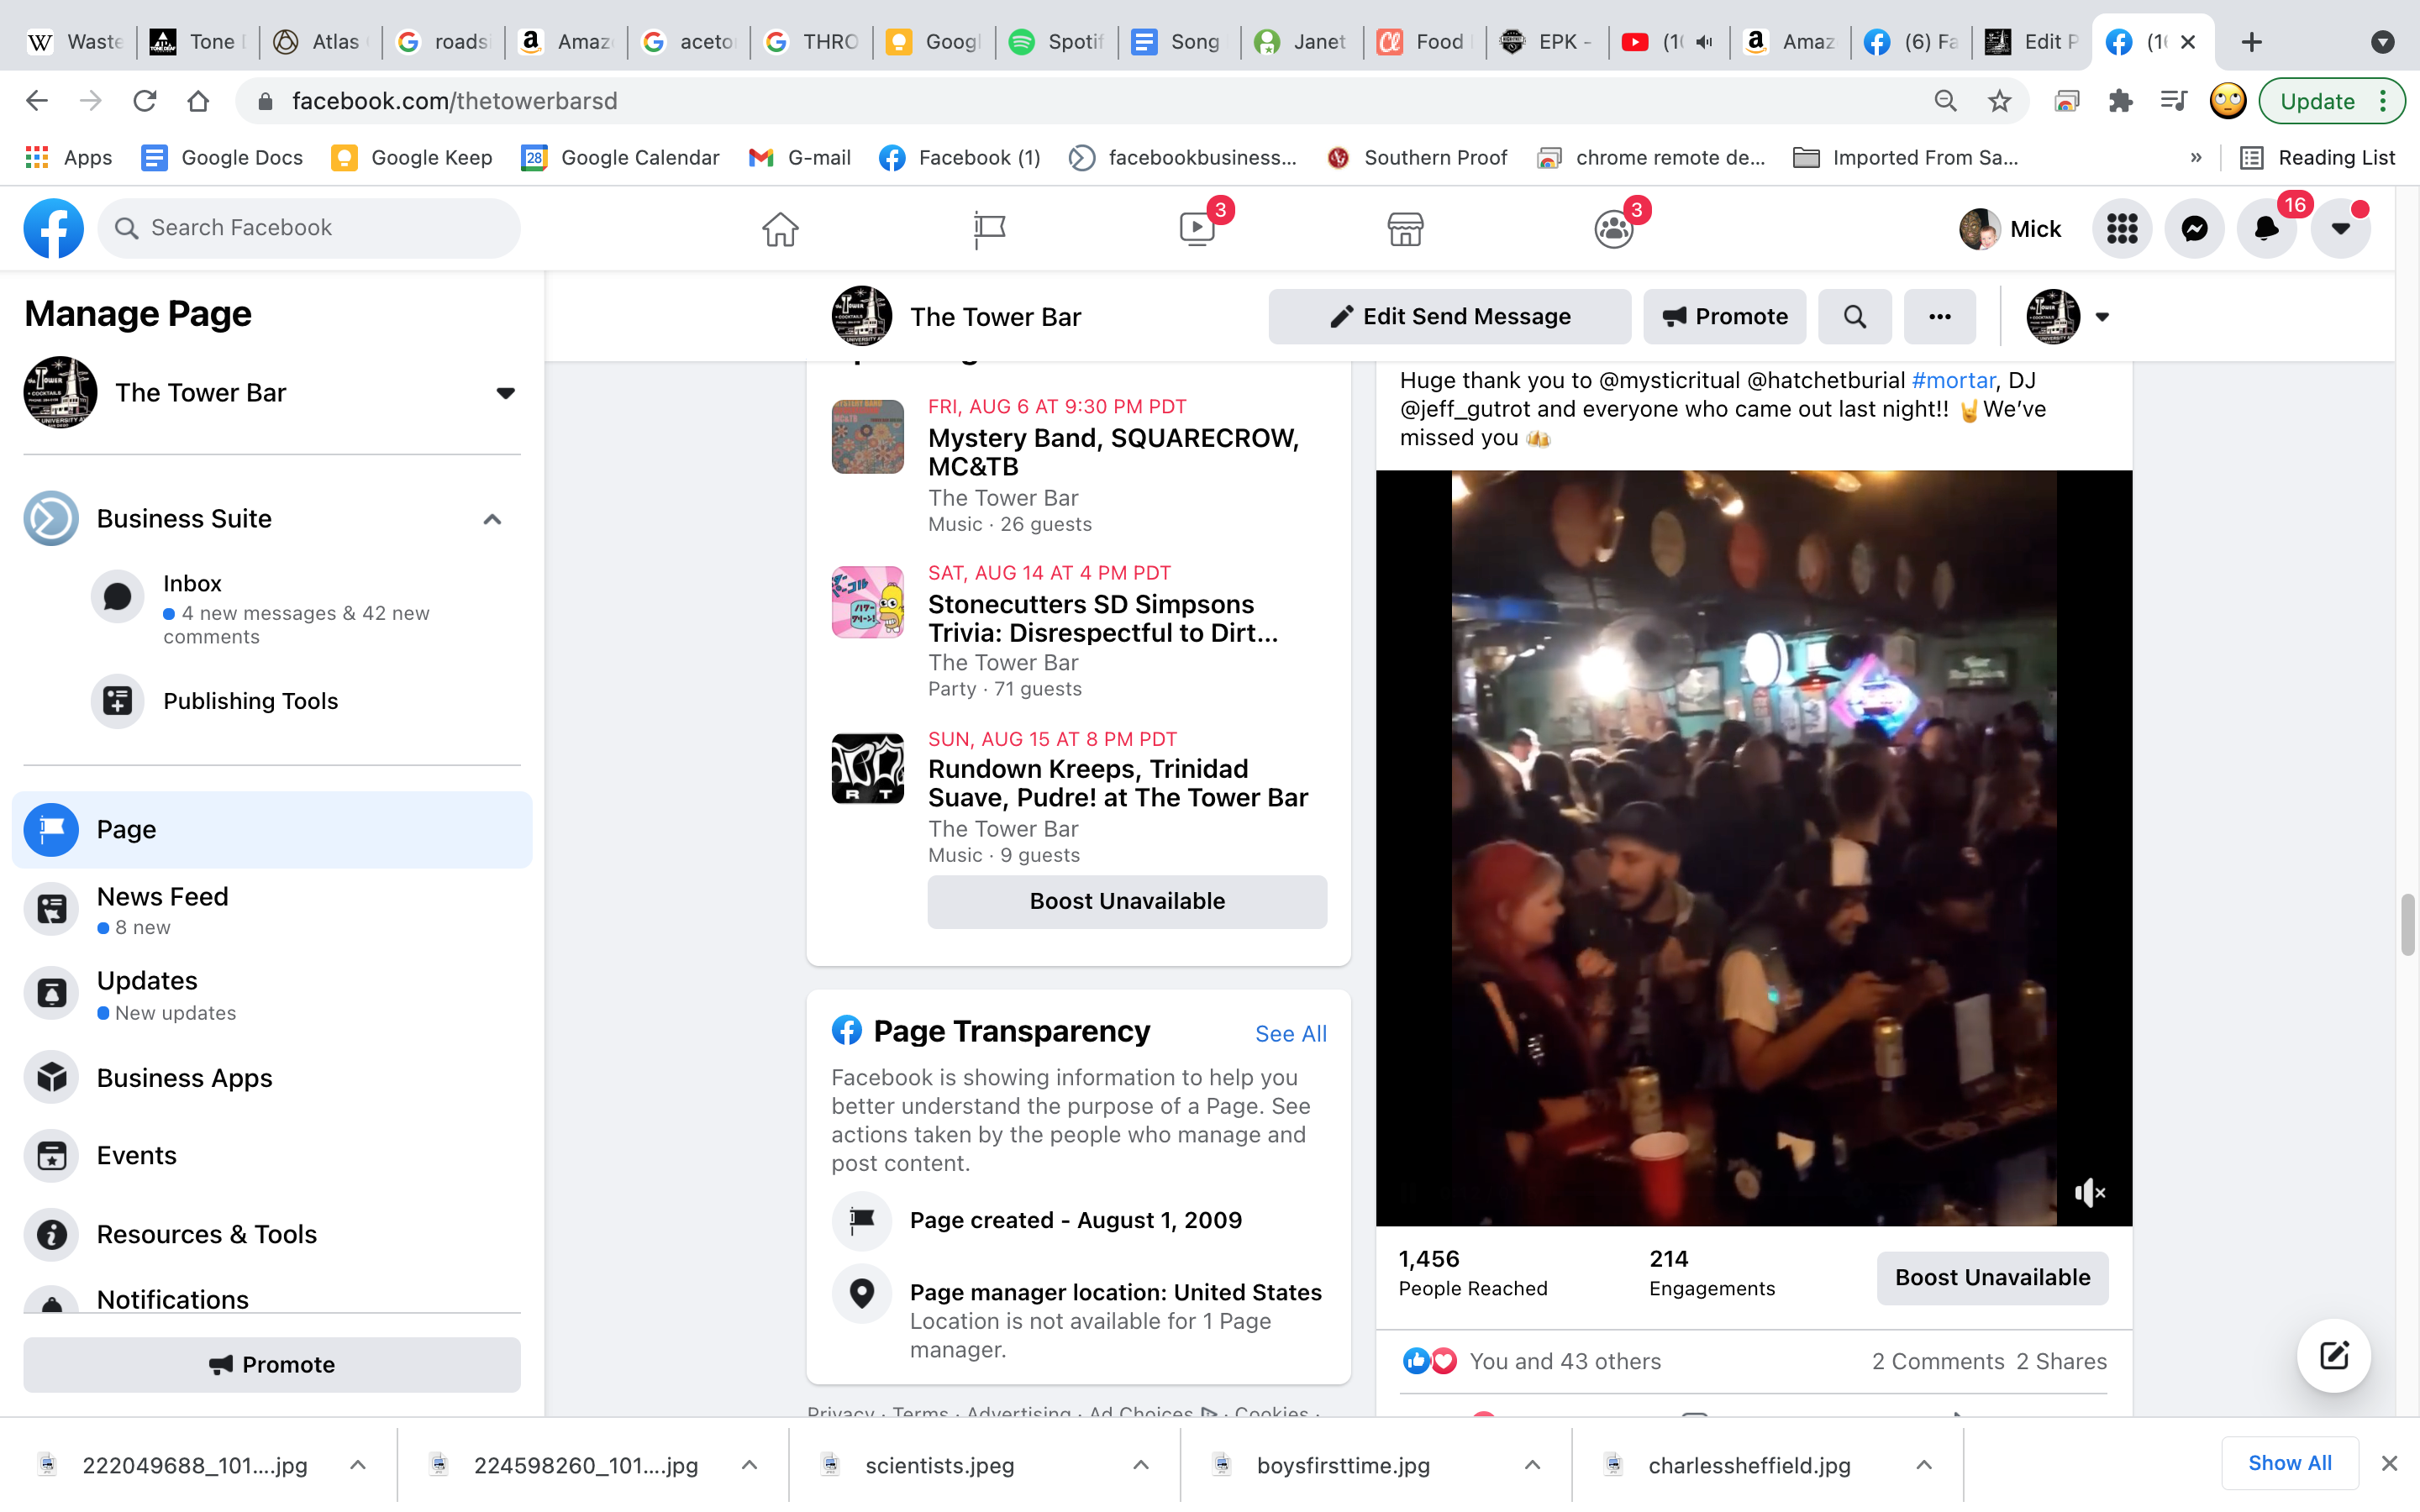The width and height of the screenshot is (2420, 1512).
Task: Open Updates in the sidebar
Action: 272,994
